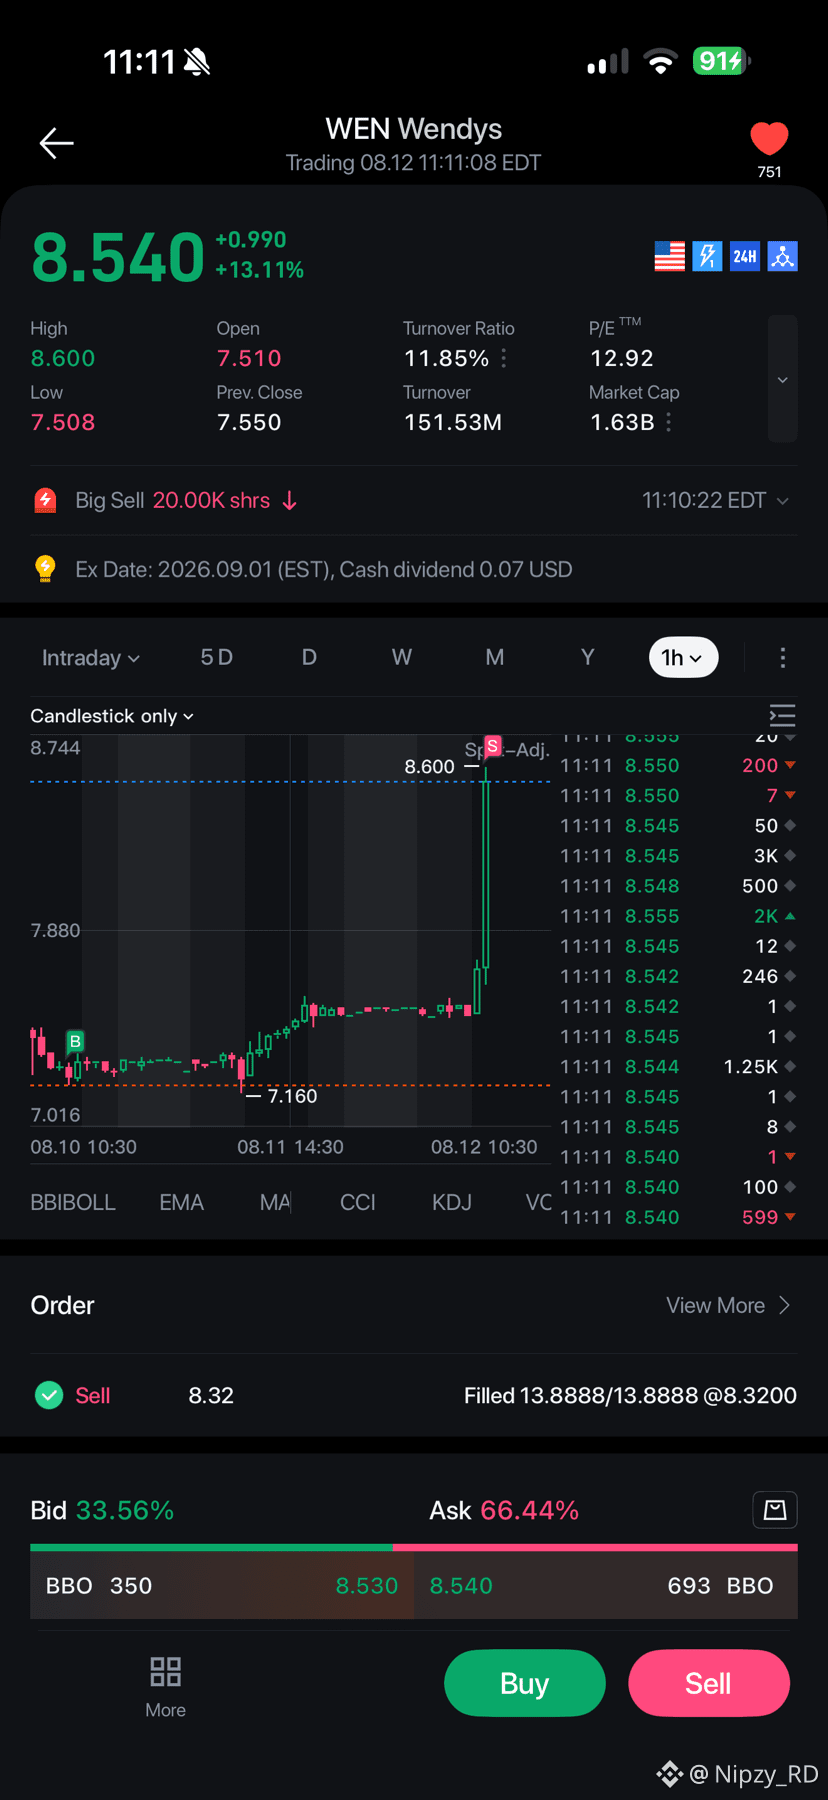
Task: Tap the P/E TTM value 12.92
Action: tap(621, 358)
